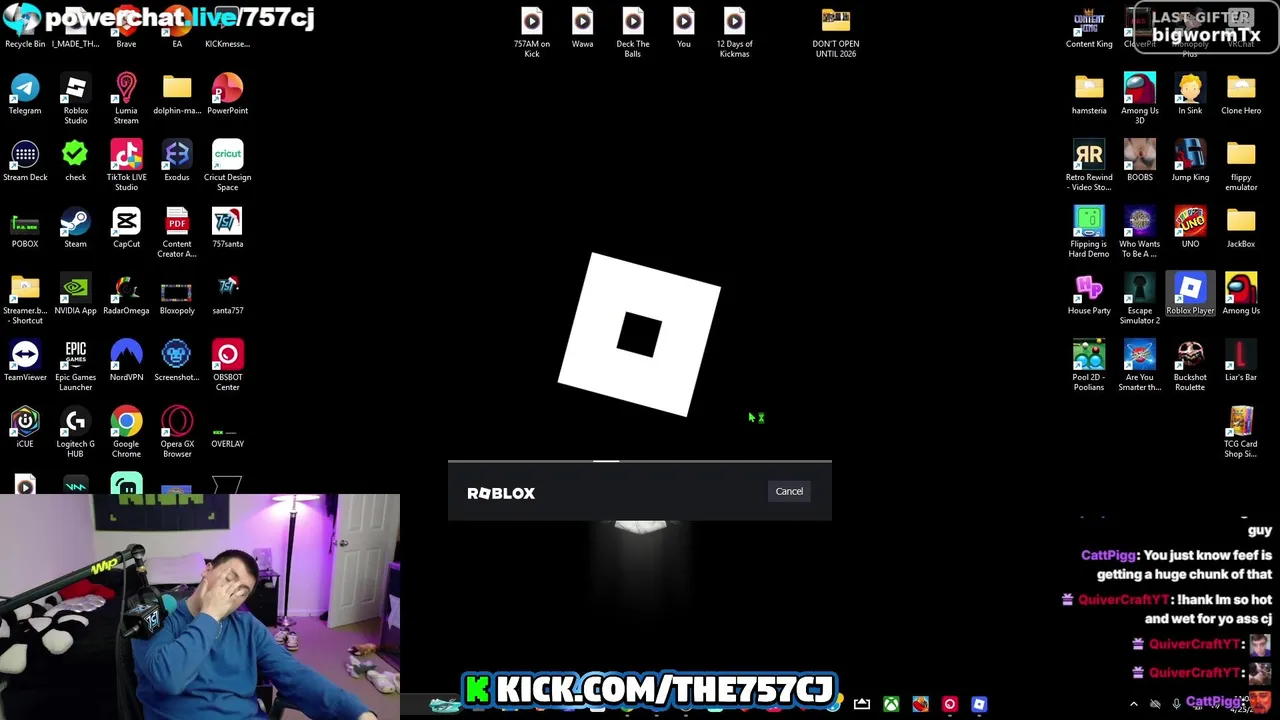Open the TeamViewer shortcut
The image size is (1280, 720).
pyautogui.click(x=25, y=360)
